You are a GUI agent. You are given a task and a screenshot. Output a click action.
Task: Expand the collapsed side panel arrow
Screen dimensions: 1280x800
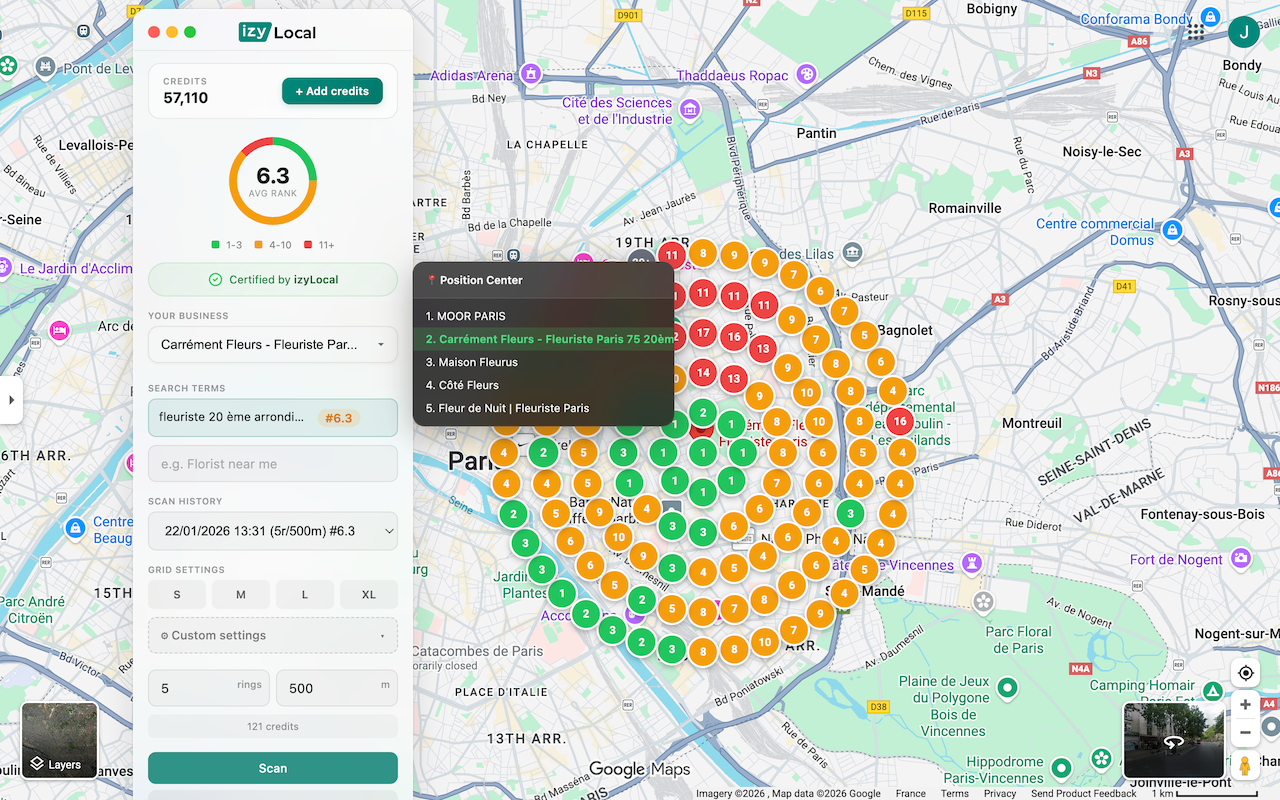11,400
